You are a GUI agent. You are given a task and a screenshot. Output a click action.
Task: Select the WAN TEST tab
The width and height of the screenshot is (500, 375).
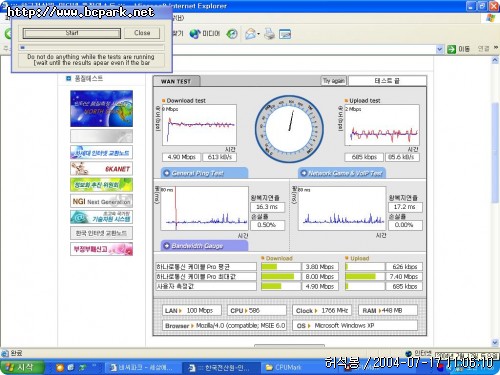[x=176, y=81]
